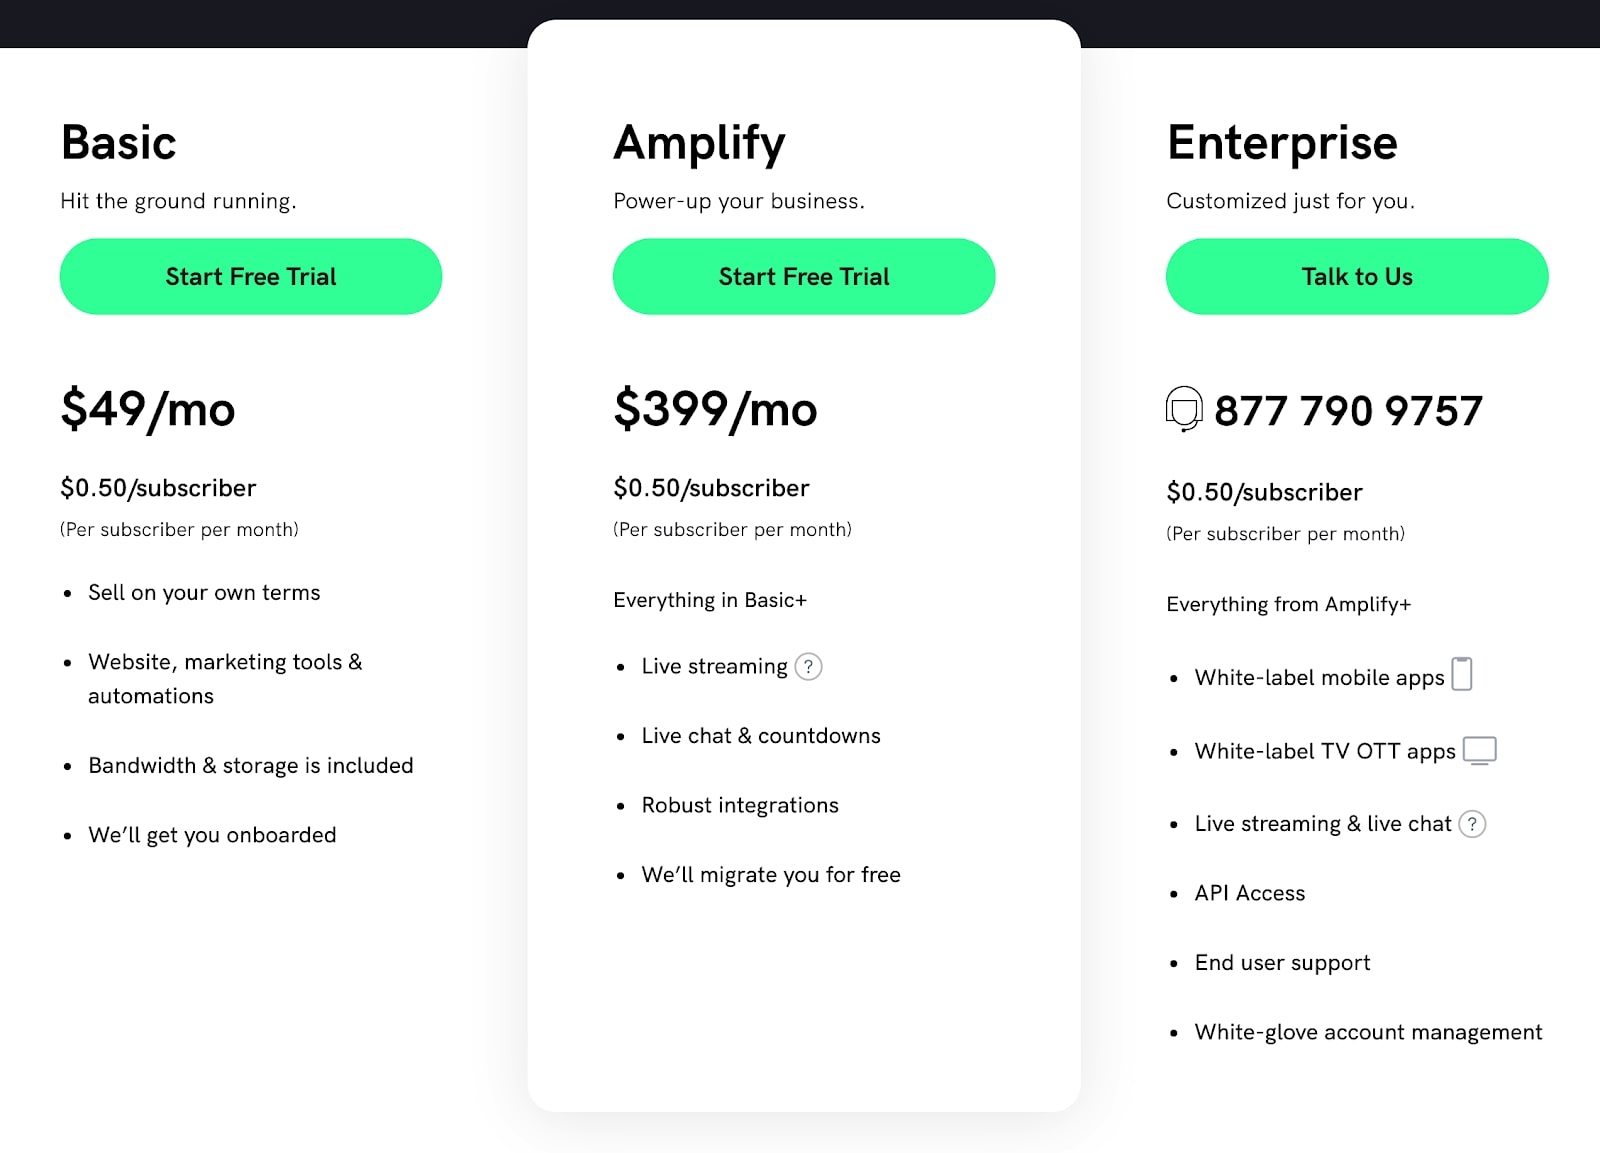Select the question mark icon after Live streaming
1600x1153 pixels.
coord(810,666)
